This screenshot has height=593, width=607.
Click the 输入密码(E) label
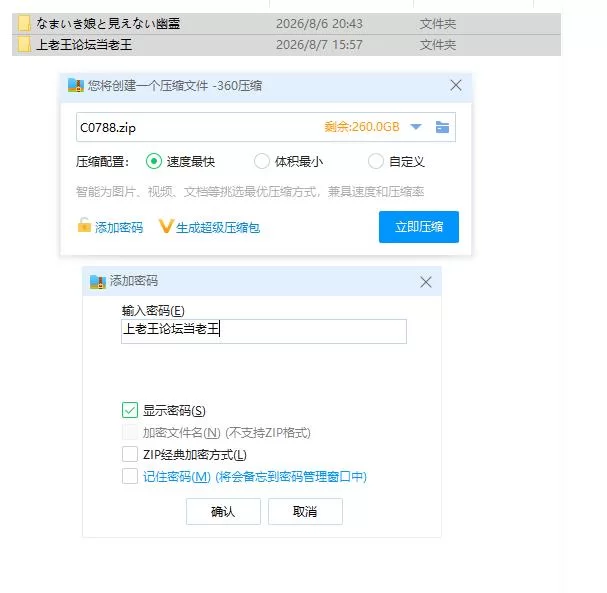pos(153,310)
